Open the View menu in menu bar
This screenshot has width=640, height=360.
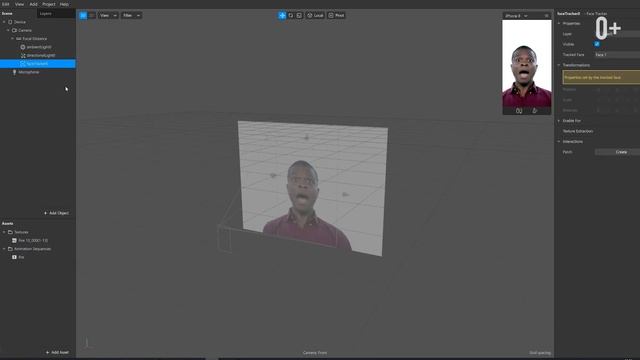pos(19,4)
